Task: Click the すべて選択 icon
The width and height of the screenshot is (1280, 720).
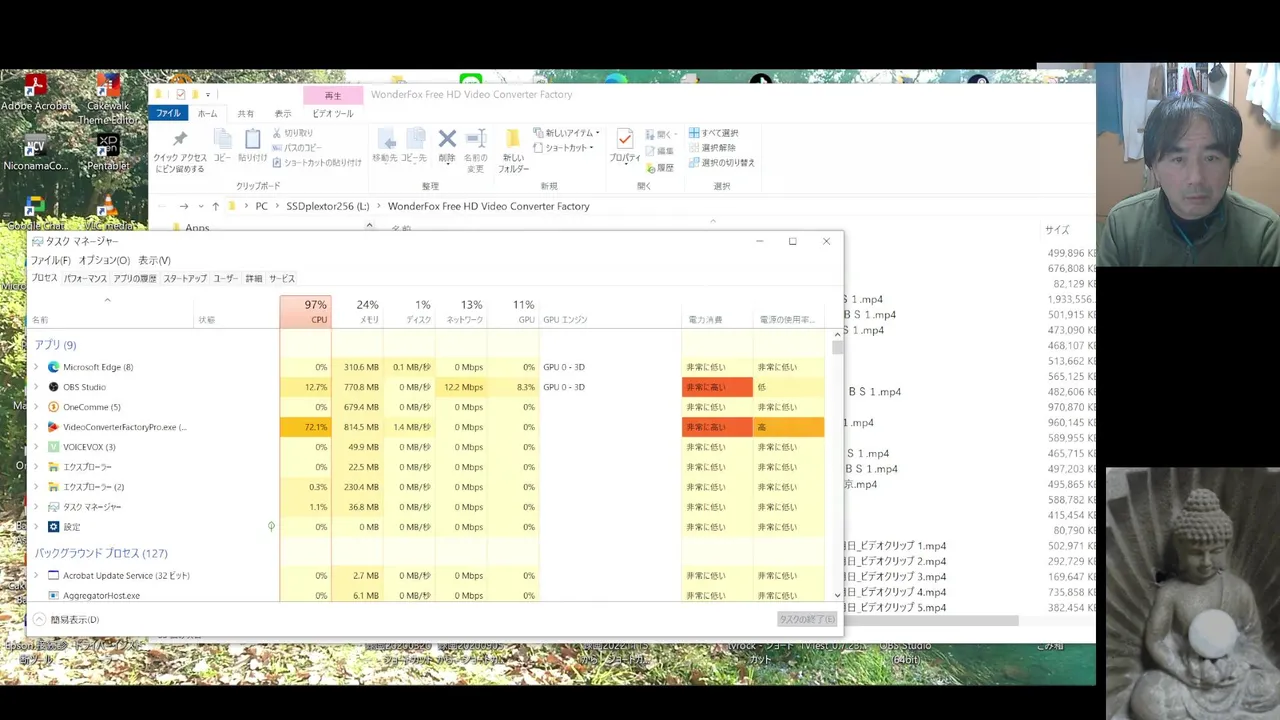Action: point(694,133)
